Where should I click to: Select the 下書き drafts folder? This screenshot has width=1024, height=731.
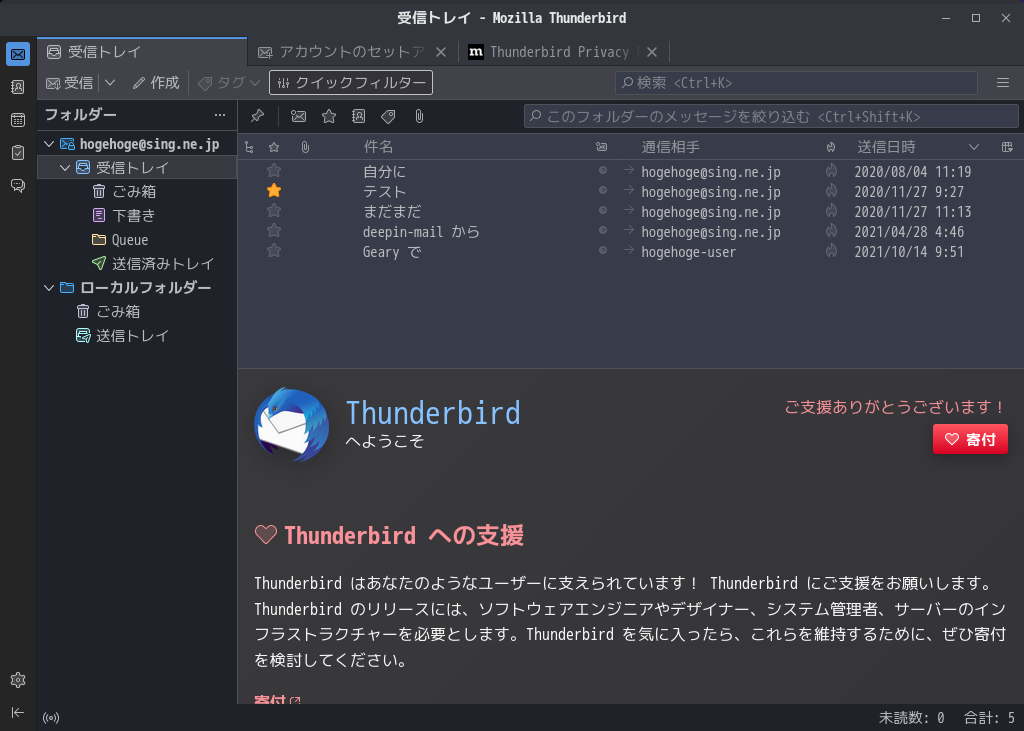(x=137, y=216)
